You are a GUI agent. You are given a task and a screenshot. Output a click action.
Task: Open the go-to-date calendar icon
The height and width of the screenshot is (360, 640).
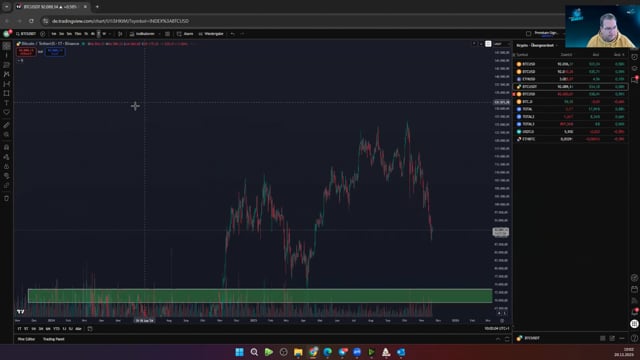pos(90,329)
